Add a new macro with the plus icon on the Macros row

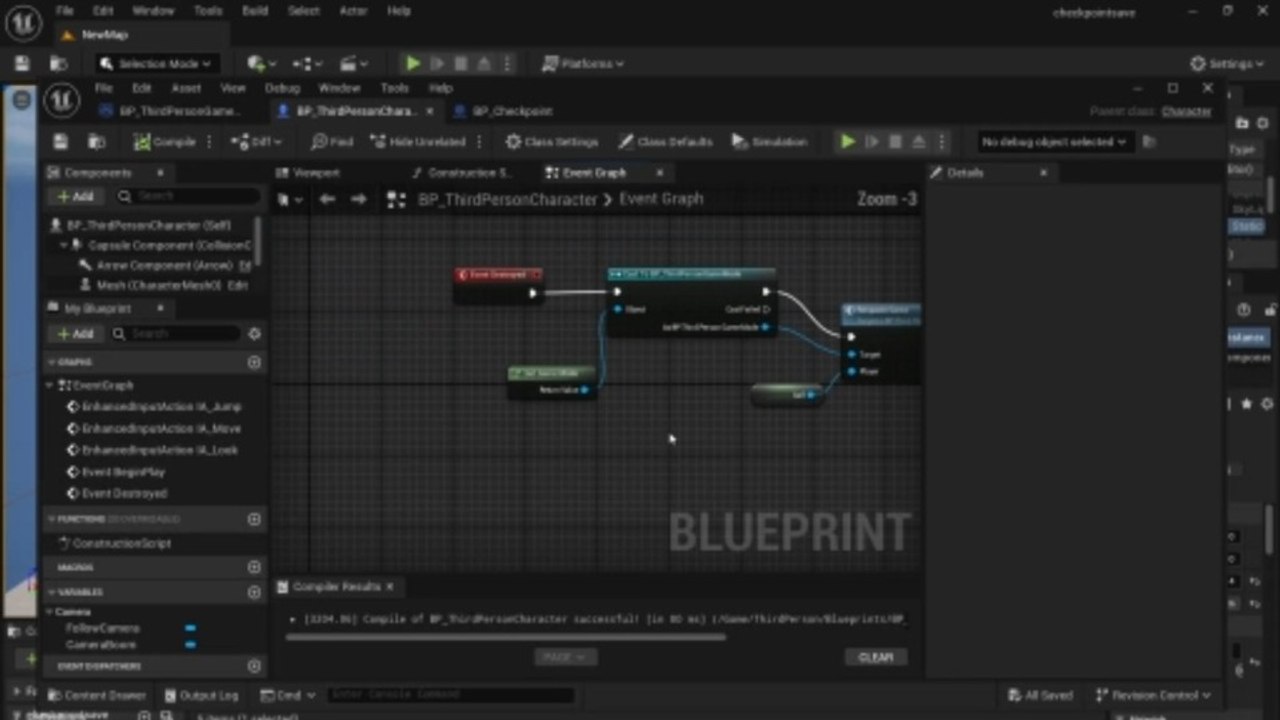[254, 567]
